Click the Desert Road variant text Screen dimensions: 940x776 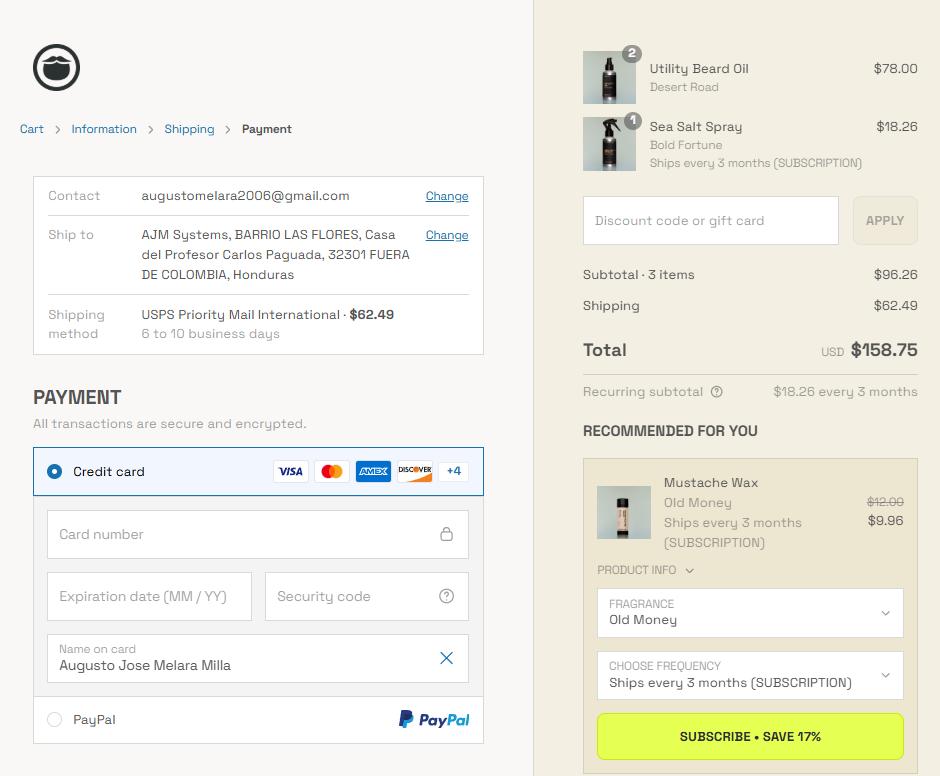coord(684,87)
